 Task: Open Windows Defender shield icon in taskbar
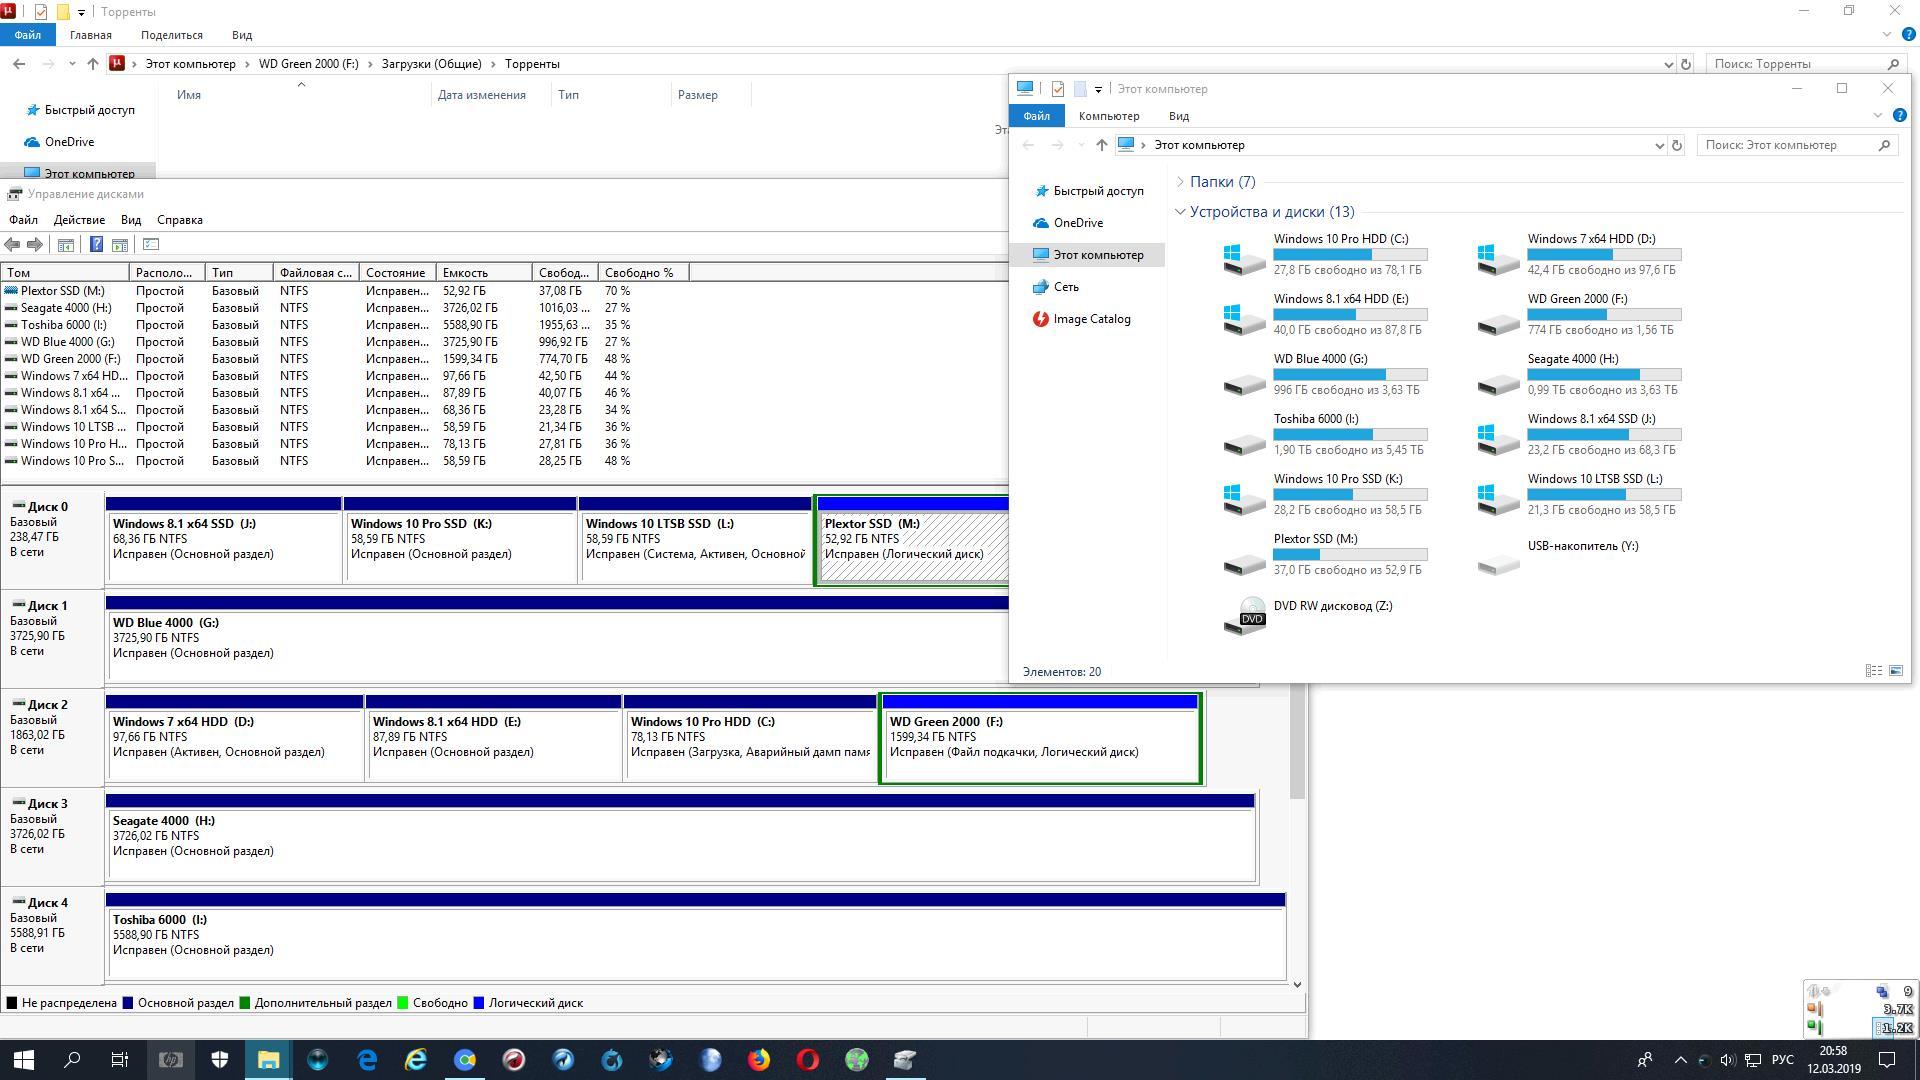point(220,1060)
